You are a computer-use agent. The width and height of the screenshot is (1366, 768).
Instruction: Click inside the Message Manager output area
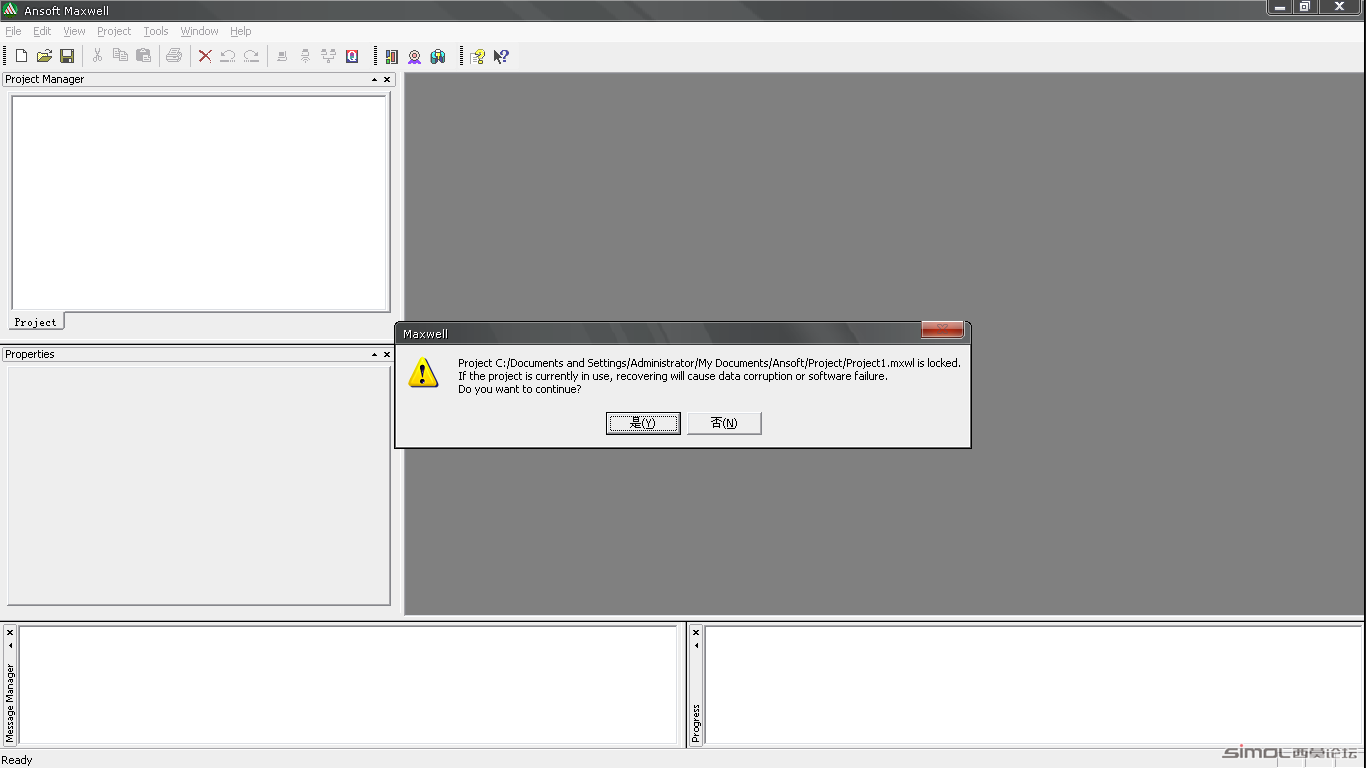click(x=348, y=685)
